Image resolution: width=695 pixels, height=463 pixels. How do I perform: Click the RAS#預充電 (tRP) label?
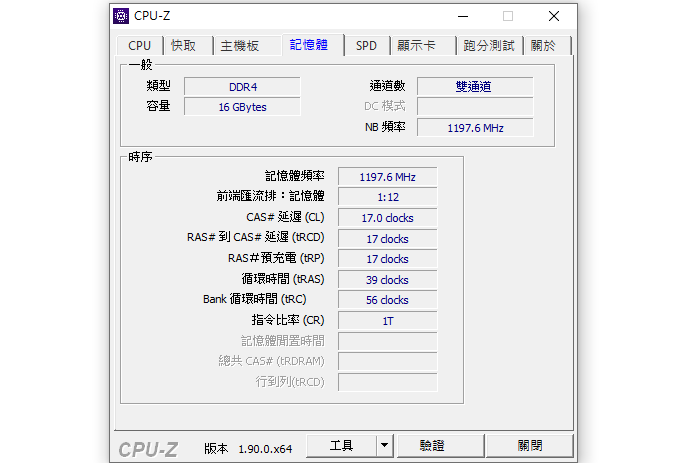(276, 258)
